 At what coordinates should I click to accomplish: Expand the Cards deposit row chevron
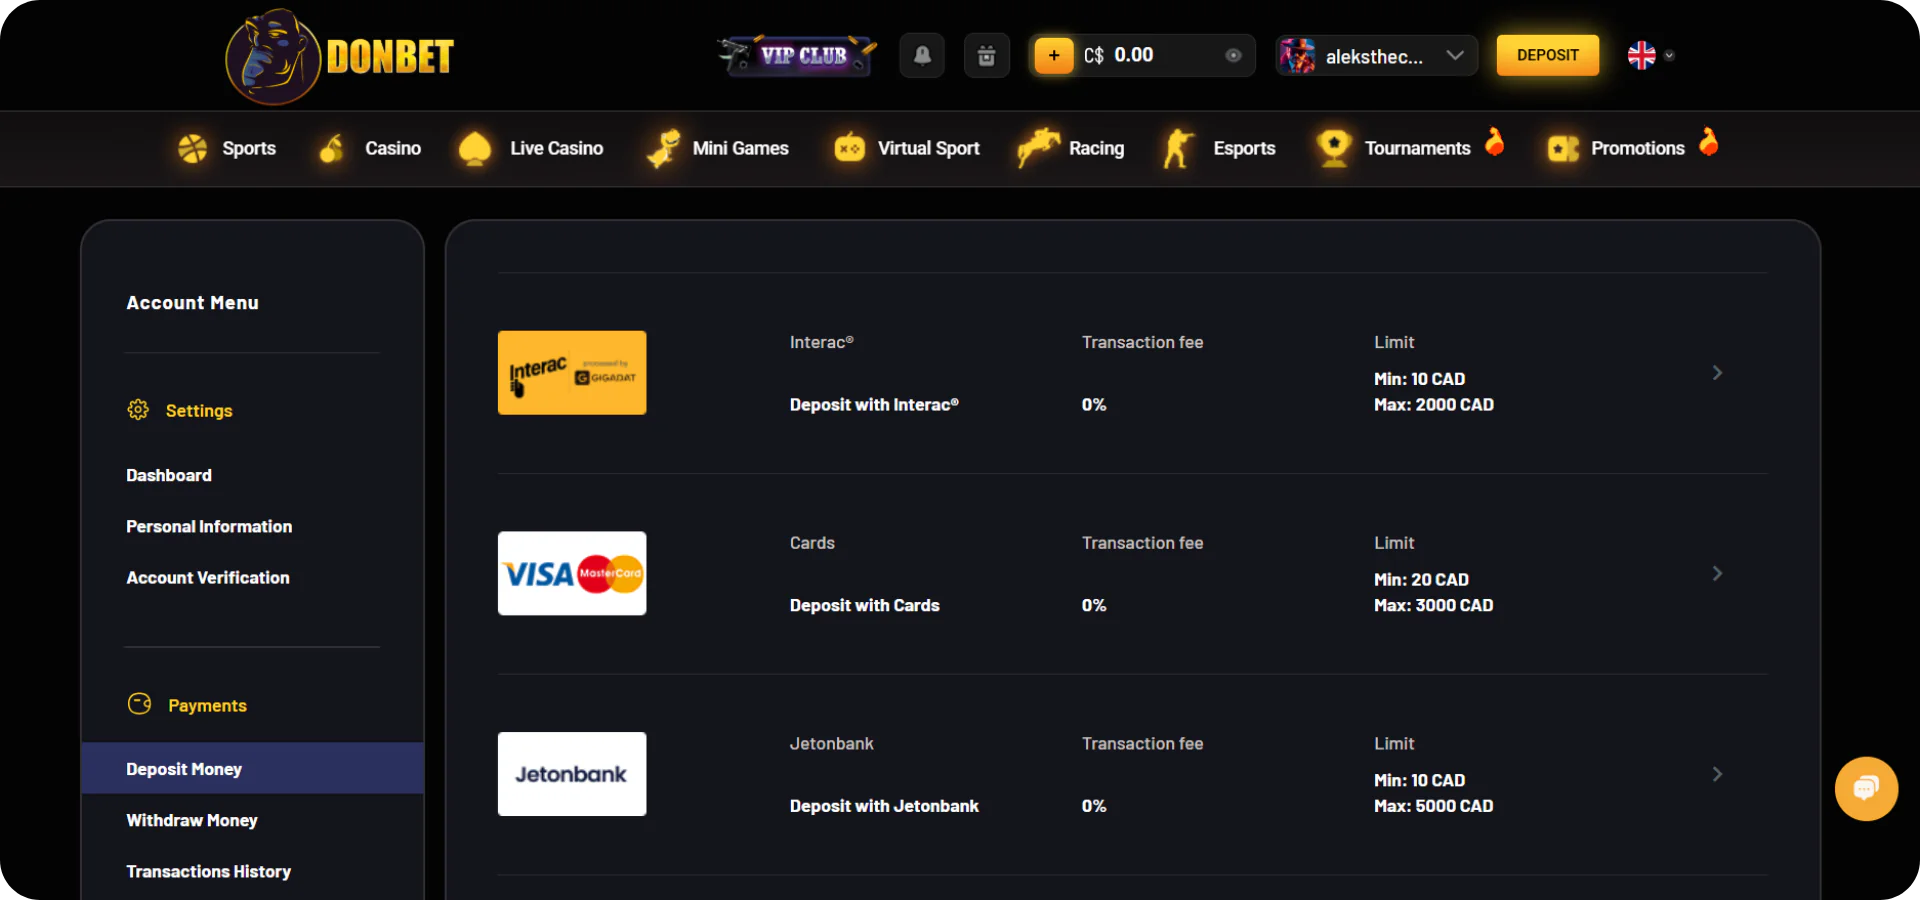pyautogui.click(x=1717, y=573)
